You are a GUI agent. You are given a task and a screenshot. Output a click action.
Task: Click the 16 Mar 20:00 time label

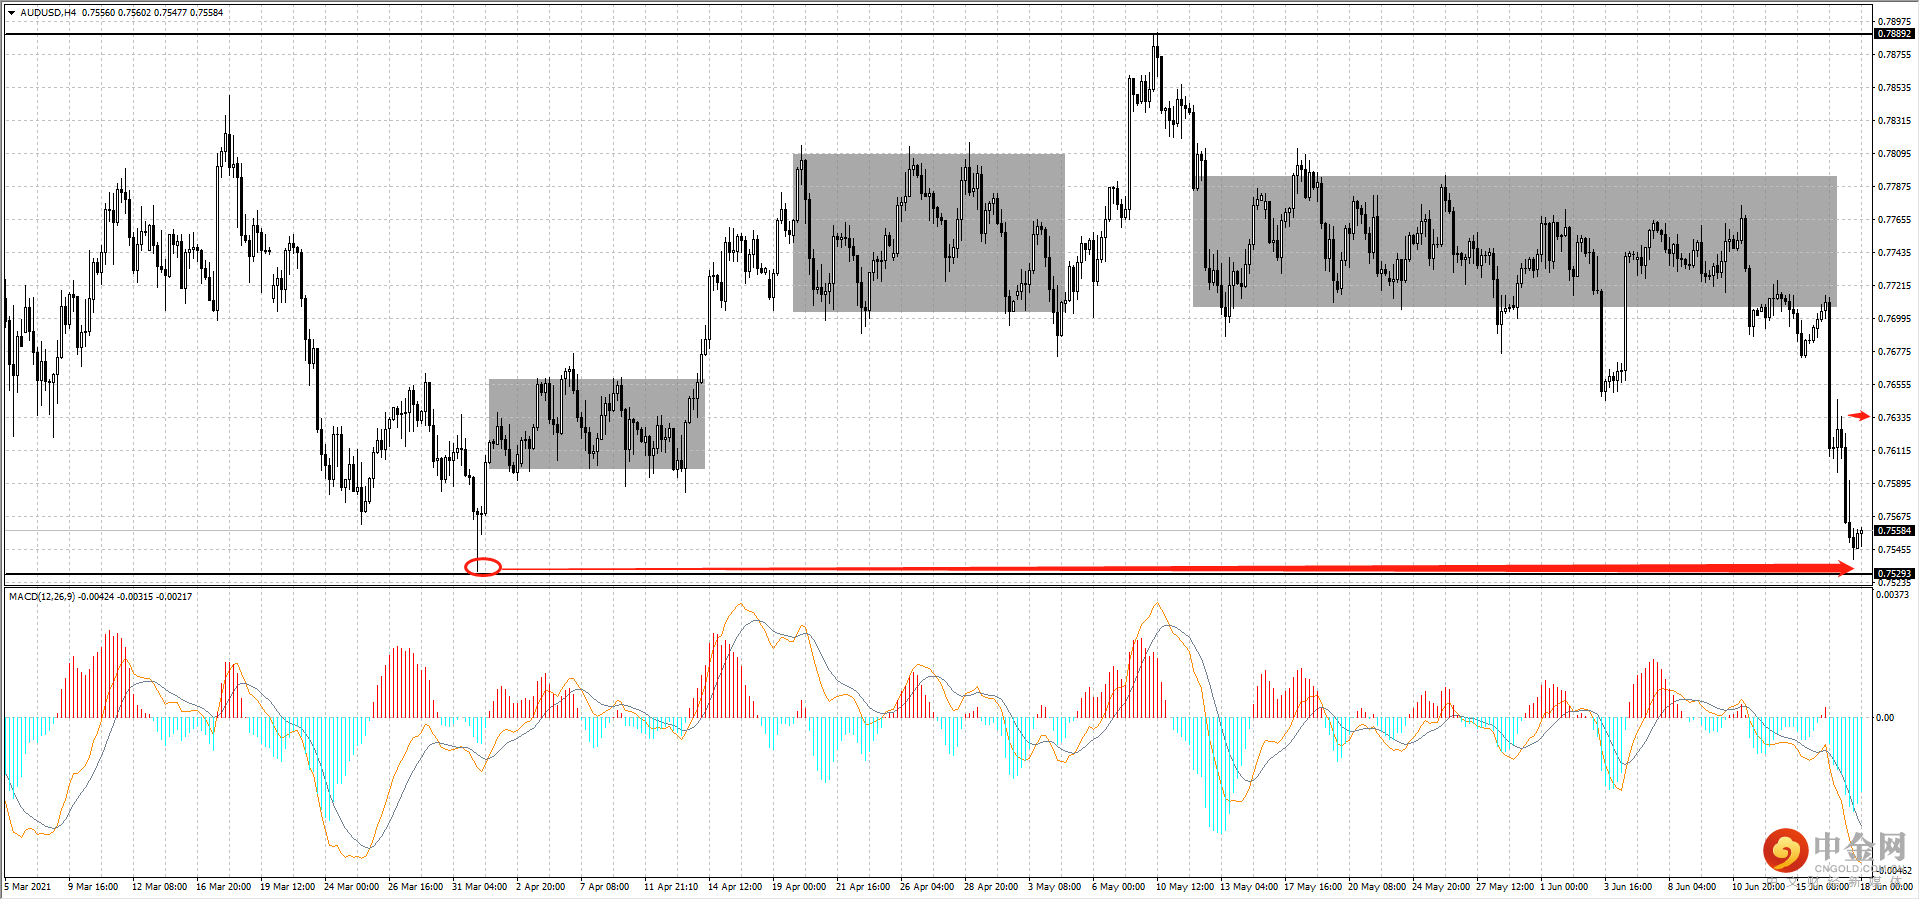pyautogui.click(x=224, y=887)
